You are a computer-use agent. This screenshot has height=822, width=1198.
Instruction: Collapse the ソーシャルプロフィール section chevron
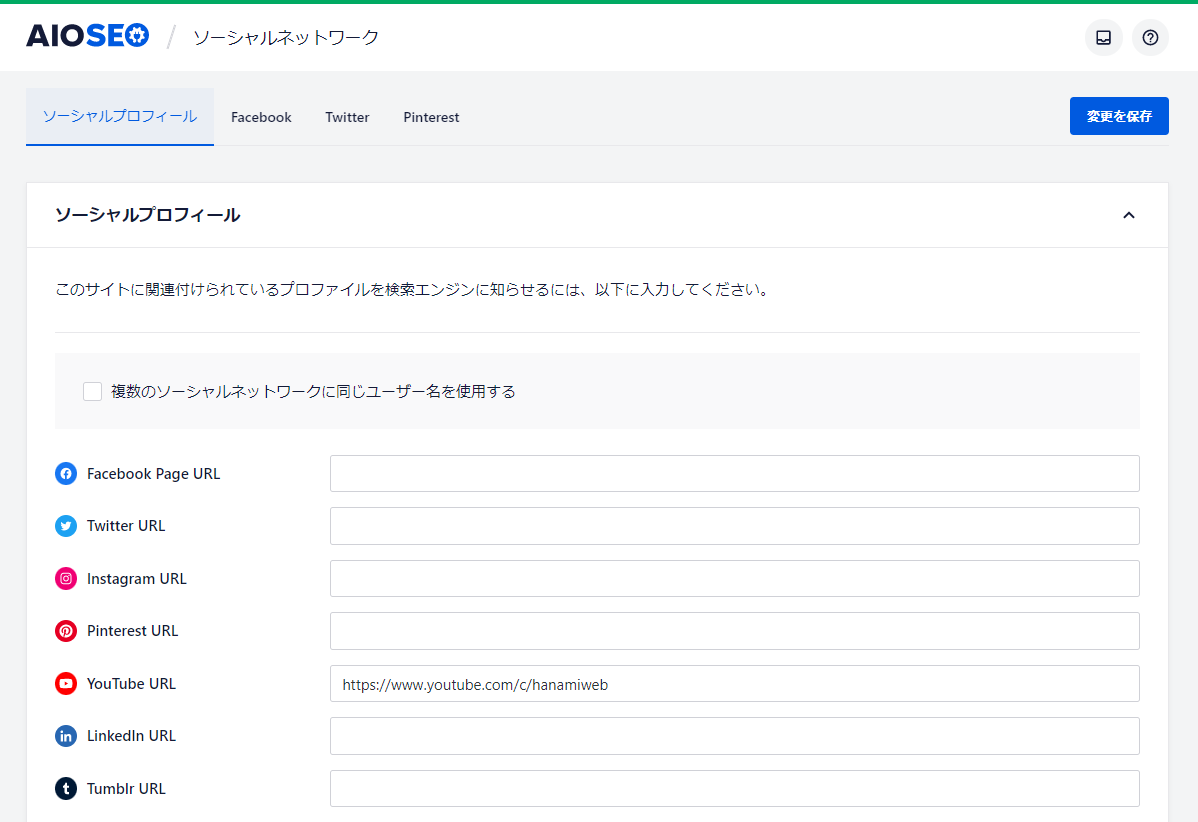pyautogui.click(x=1128, y=215)
